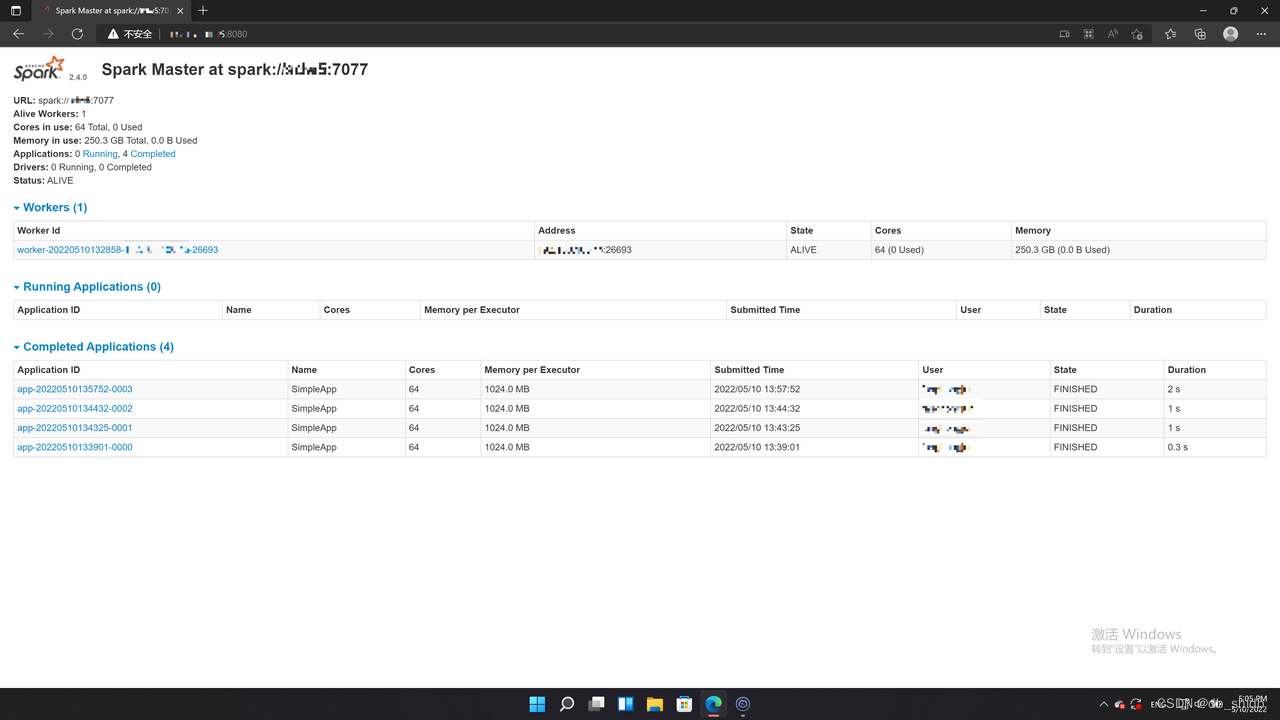1280x720 pixels.
Task: Click Spark Master at spark heading
Action: point(235,70)
